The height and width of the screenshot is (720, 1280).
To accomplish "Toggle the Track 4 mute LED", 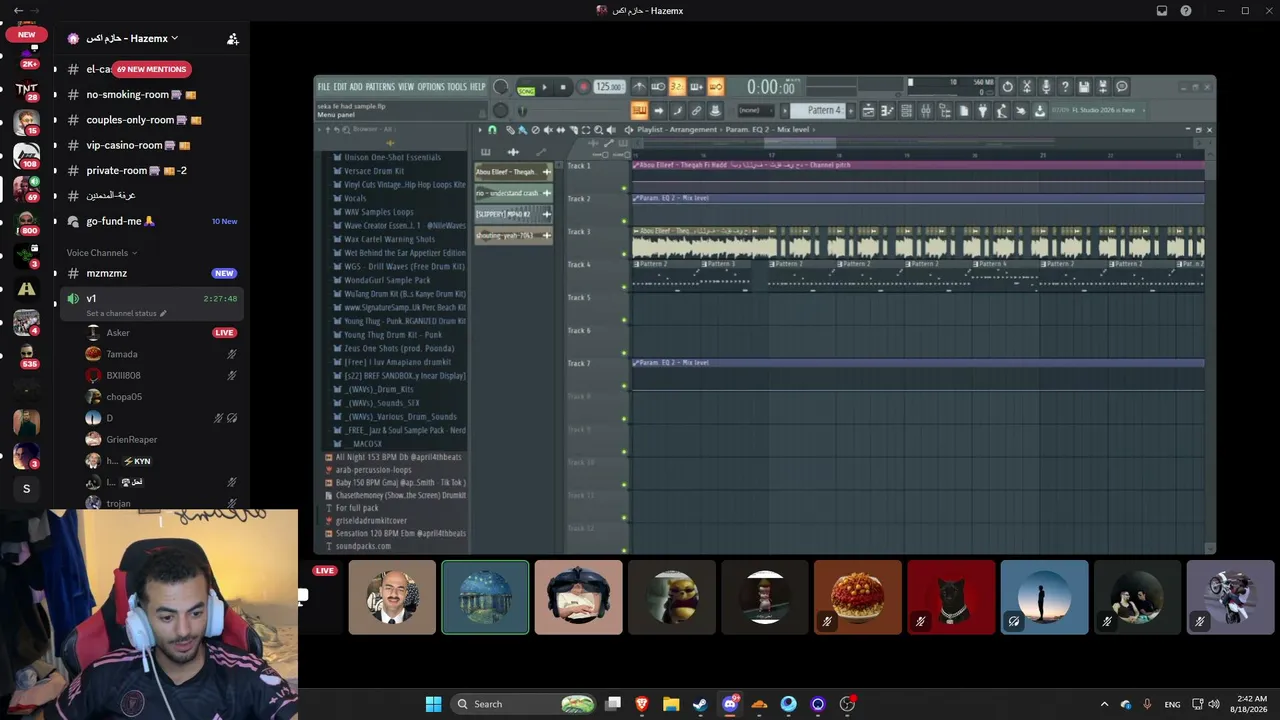I will tap(625, 288).
